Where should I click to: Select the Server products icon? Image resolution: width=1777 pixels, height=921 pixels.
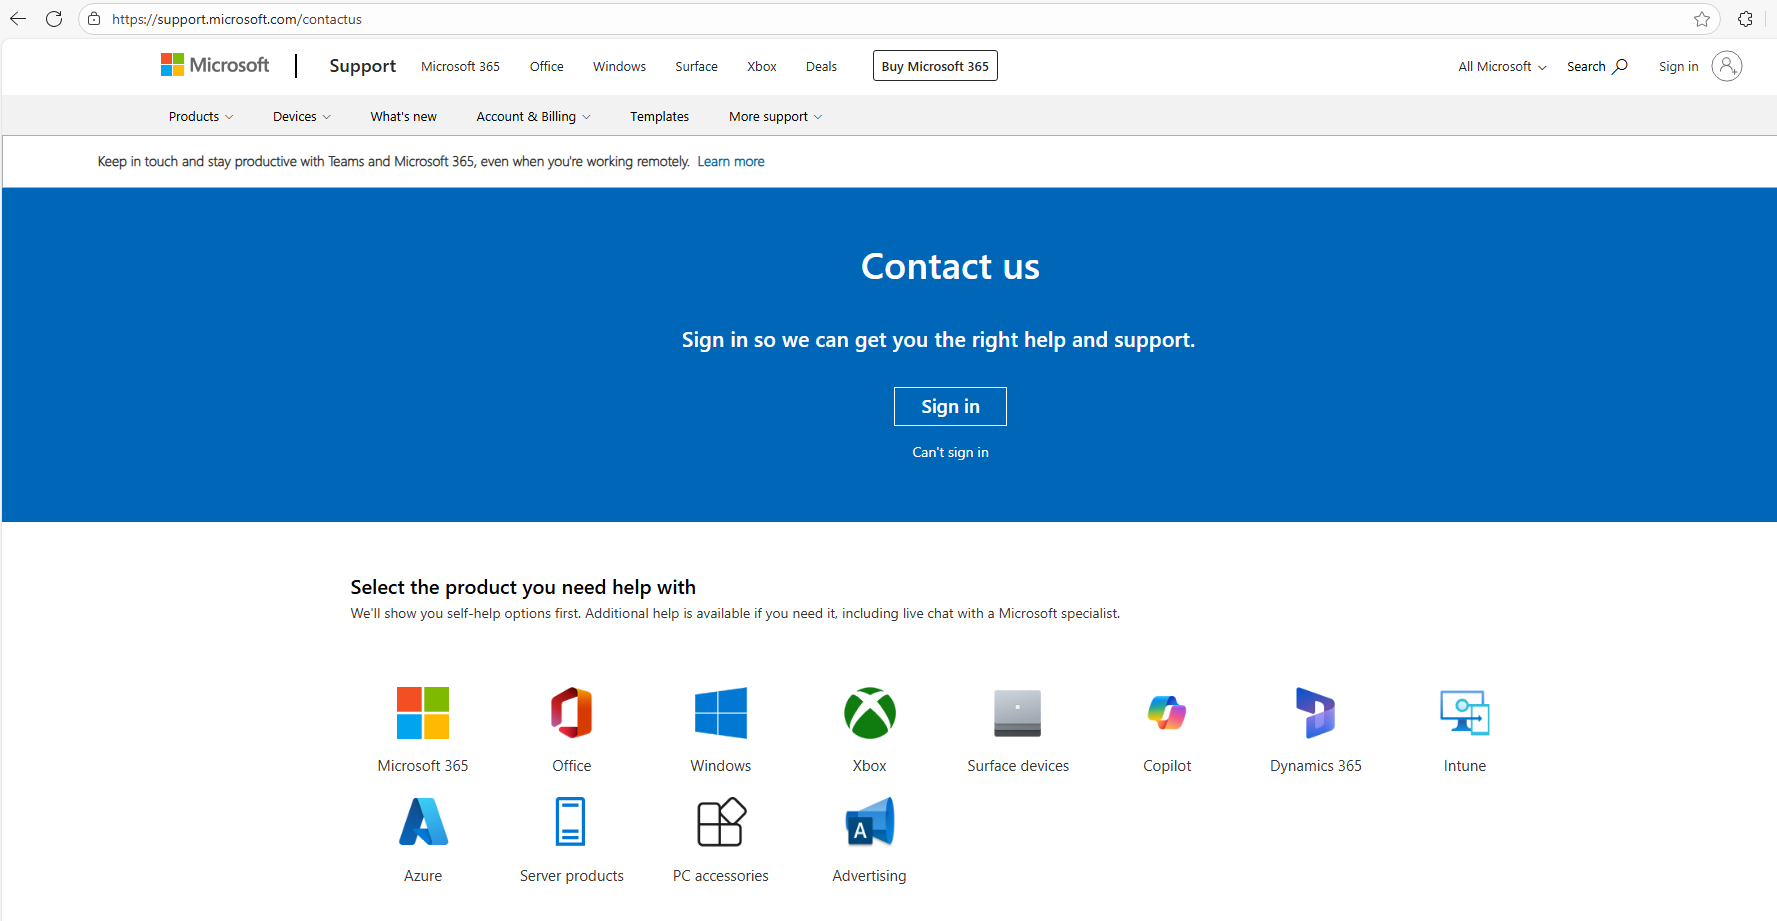[571, 822]
